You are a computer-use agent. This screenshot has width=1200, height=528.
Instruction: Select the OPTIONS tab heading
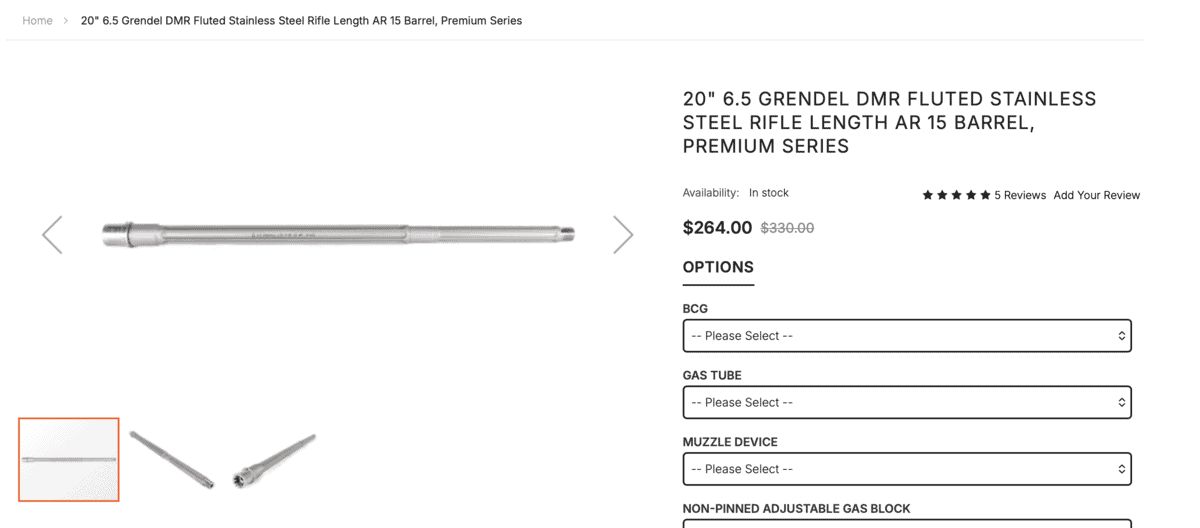coord(718,267)
